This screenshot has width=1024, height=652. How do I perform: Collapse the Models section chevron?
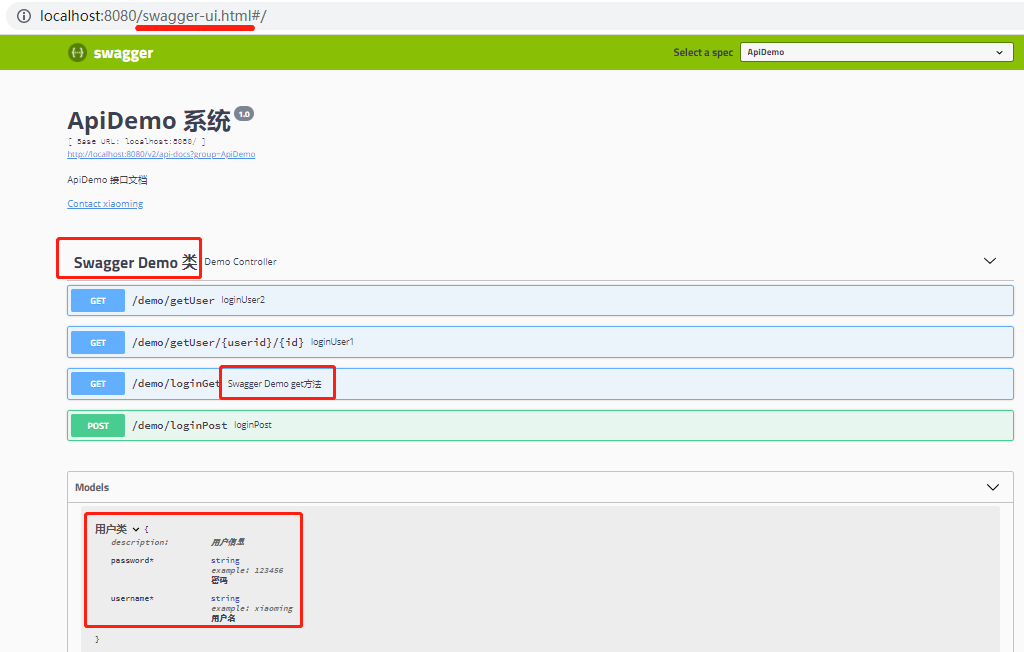tap(993, 487)
